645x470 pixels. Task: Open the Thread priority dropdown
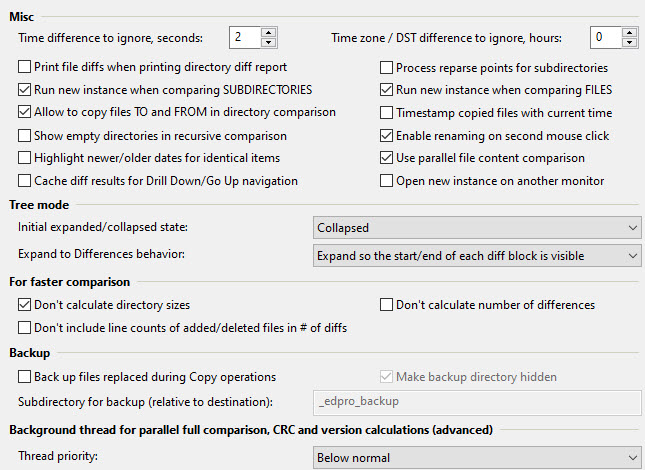(x=476, y=458)
